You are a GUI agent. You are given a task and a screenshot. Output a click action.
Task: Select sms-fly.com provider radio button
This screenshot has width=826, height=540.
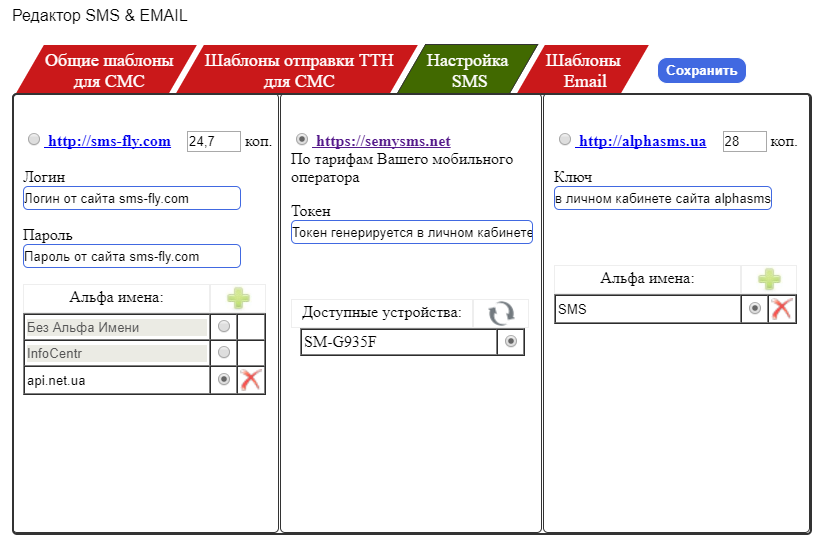click(35, 140)
